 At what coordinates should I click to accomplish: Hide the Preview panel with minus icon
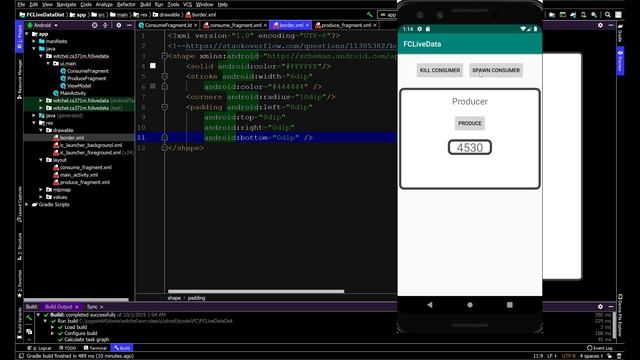tap(611, 25)
